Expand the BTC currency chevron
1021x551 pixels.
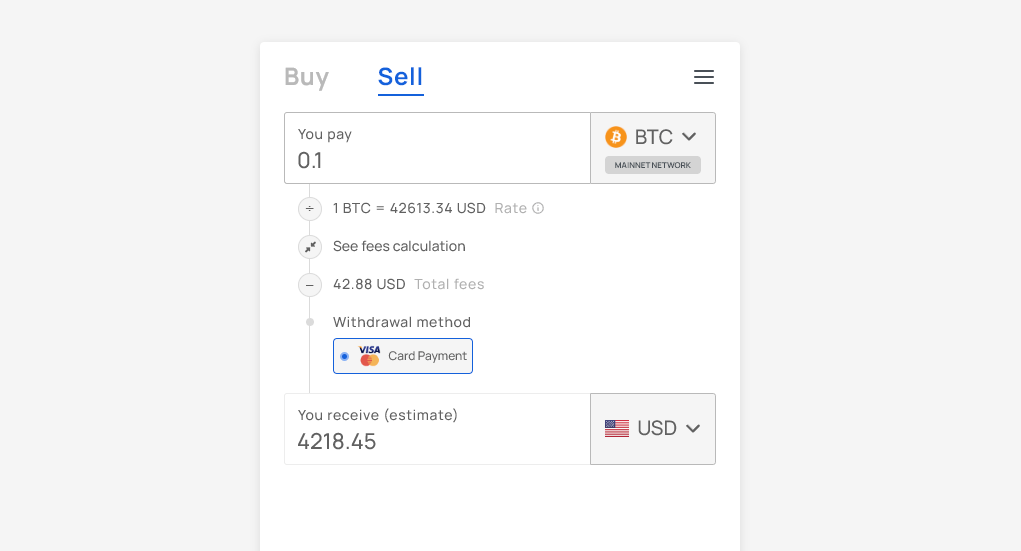[x=689, y=137]
